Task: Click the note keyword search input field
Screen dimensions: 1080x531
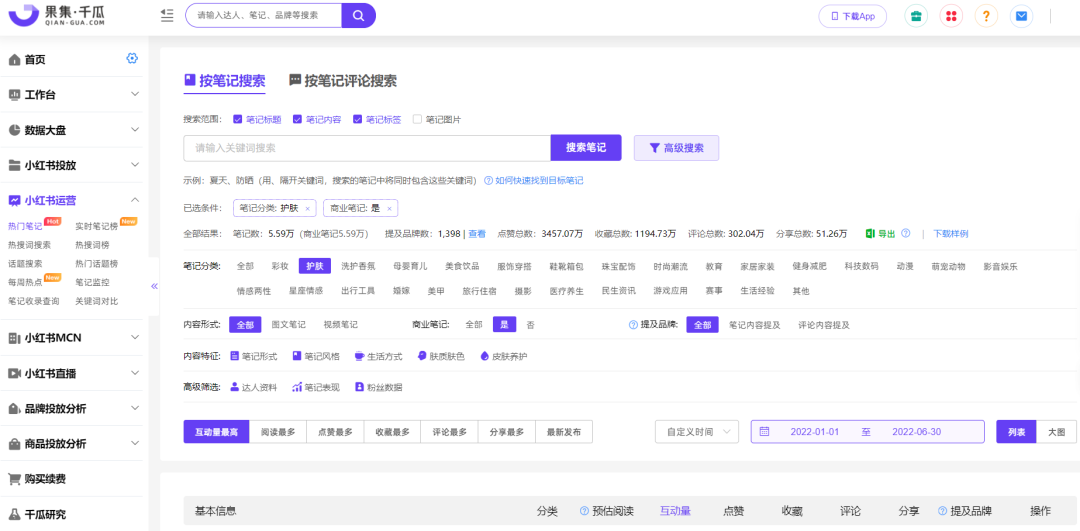Action: coord(366,148)
